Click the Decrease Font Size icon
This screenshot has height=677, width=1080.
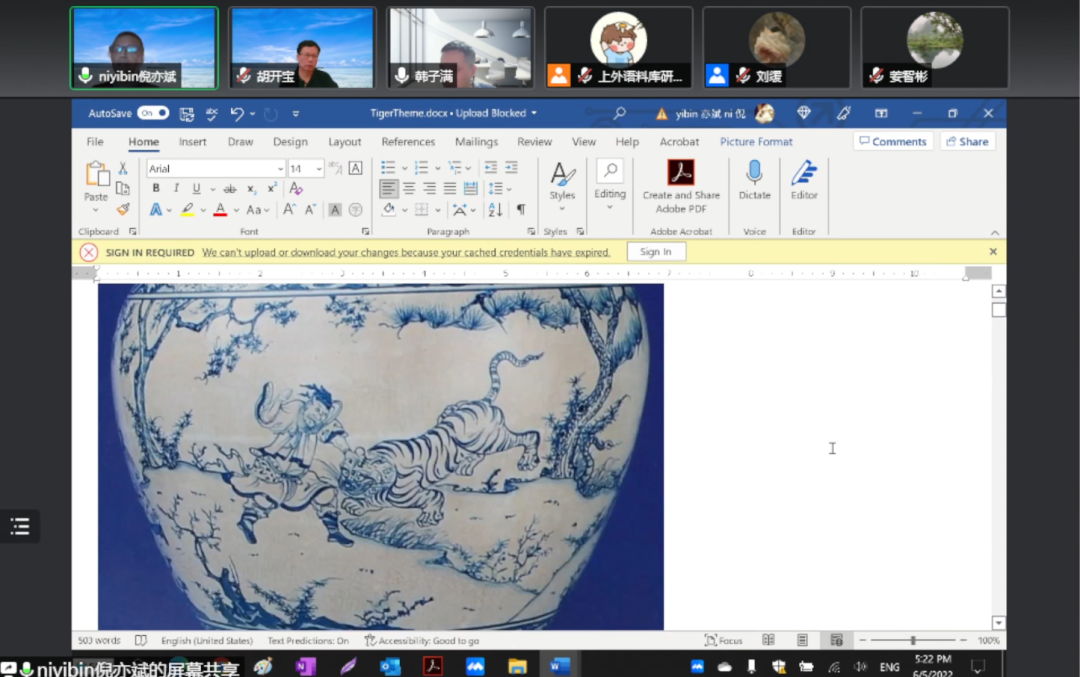click(x=310, y=209)
